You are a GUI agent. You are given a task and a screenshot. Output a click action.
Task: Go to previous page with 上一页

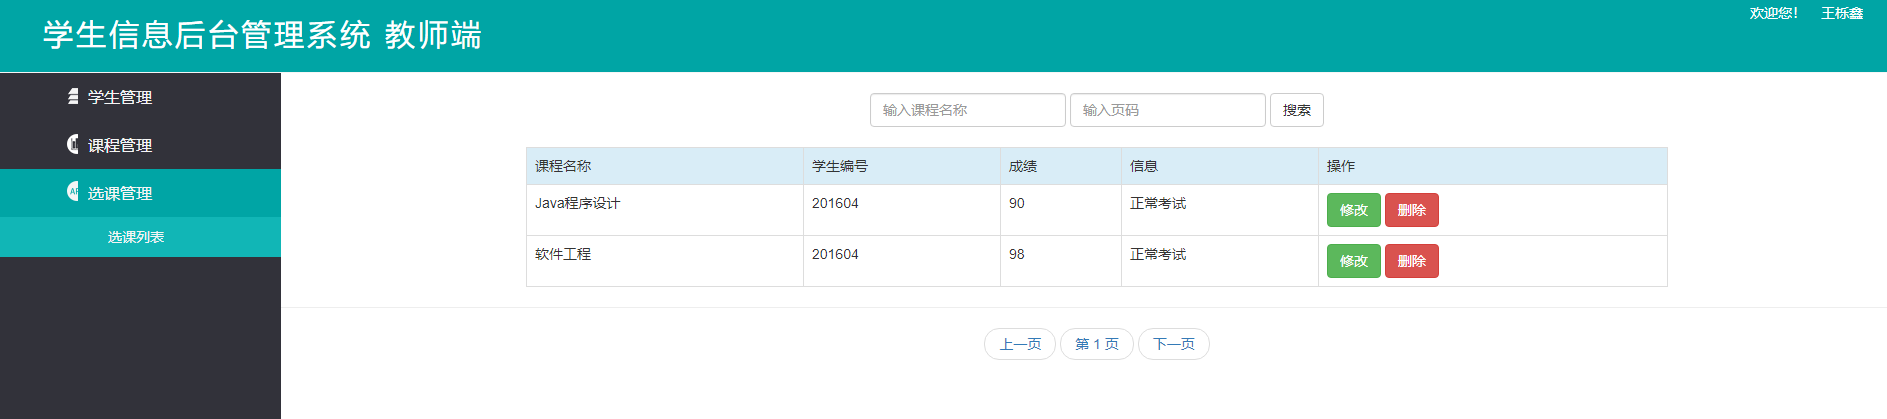[x=1020, y=344]
